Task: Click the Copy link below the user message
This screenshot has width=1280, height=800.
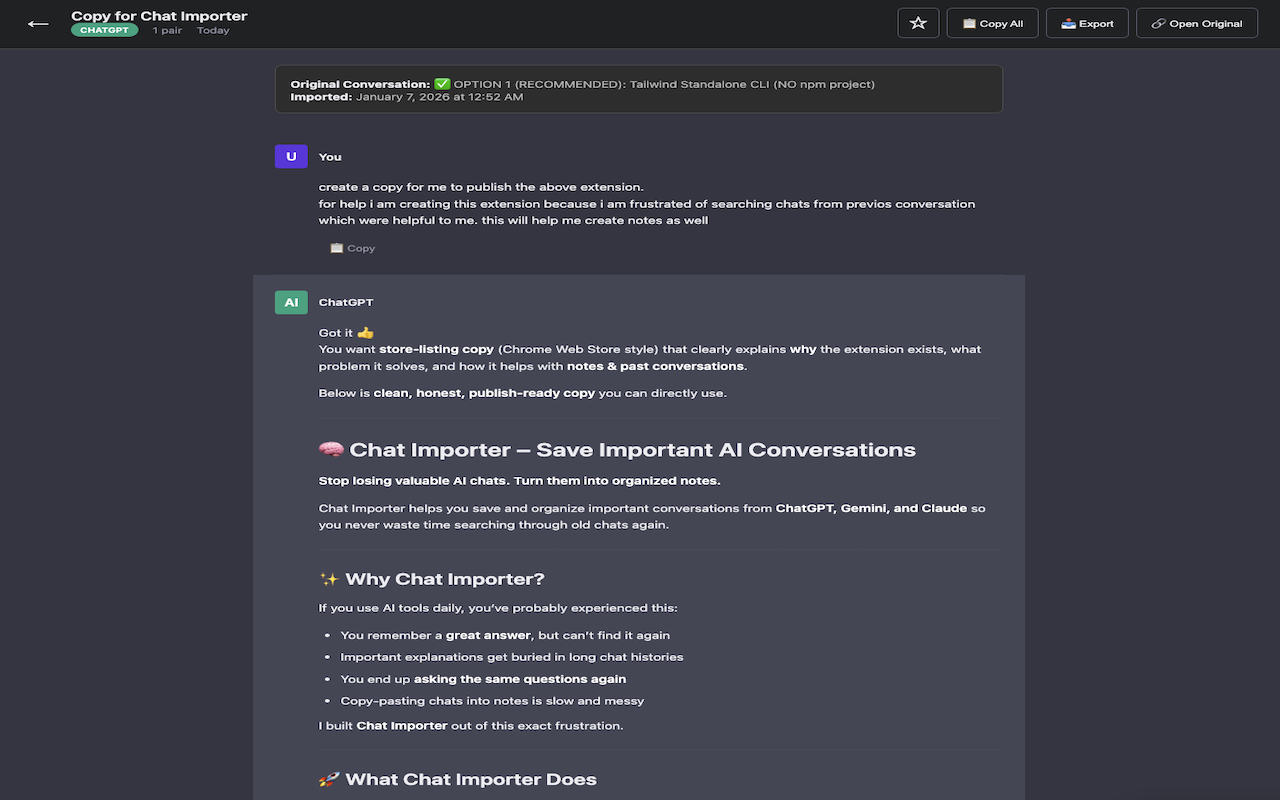Action: point(361,247)
